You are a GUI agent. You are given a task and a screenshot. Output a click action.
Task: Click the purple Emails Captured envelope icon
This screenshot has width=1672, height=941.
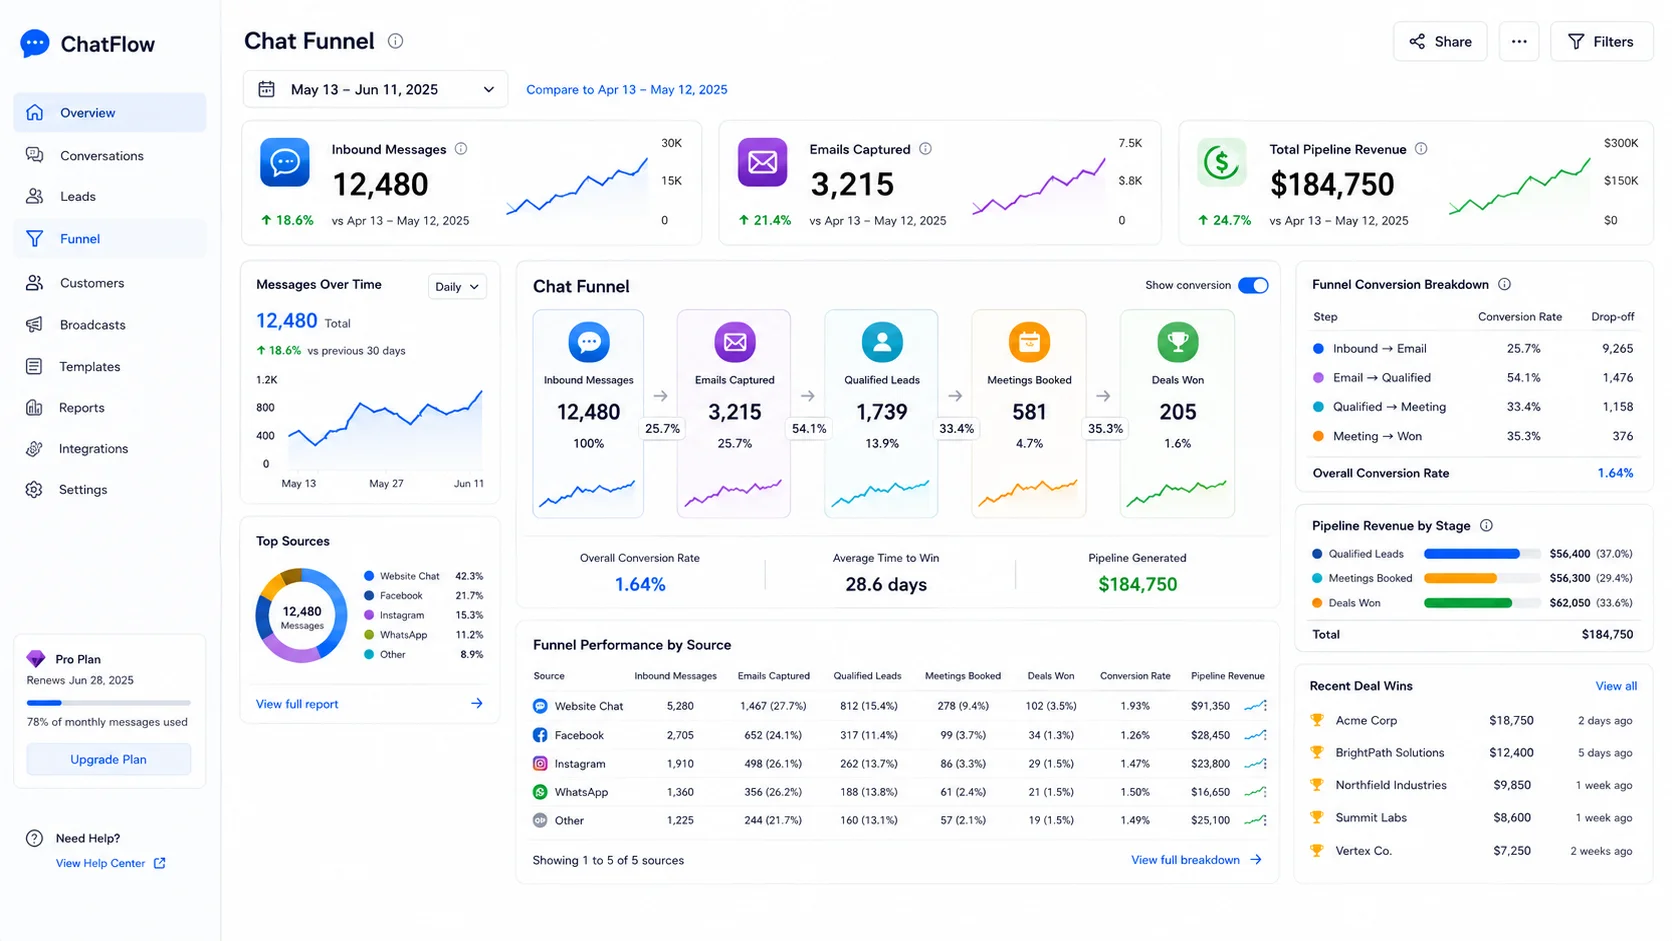click(x=762, y=162)
